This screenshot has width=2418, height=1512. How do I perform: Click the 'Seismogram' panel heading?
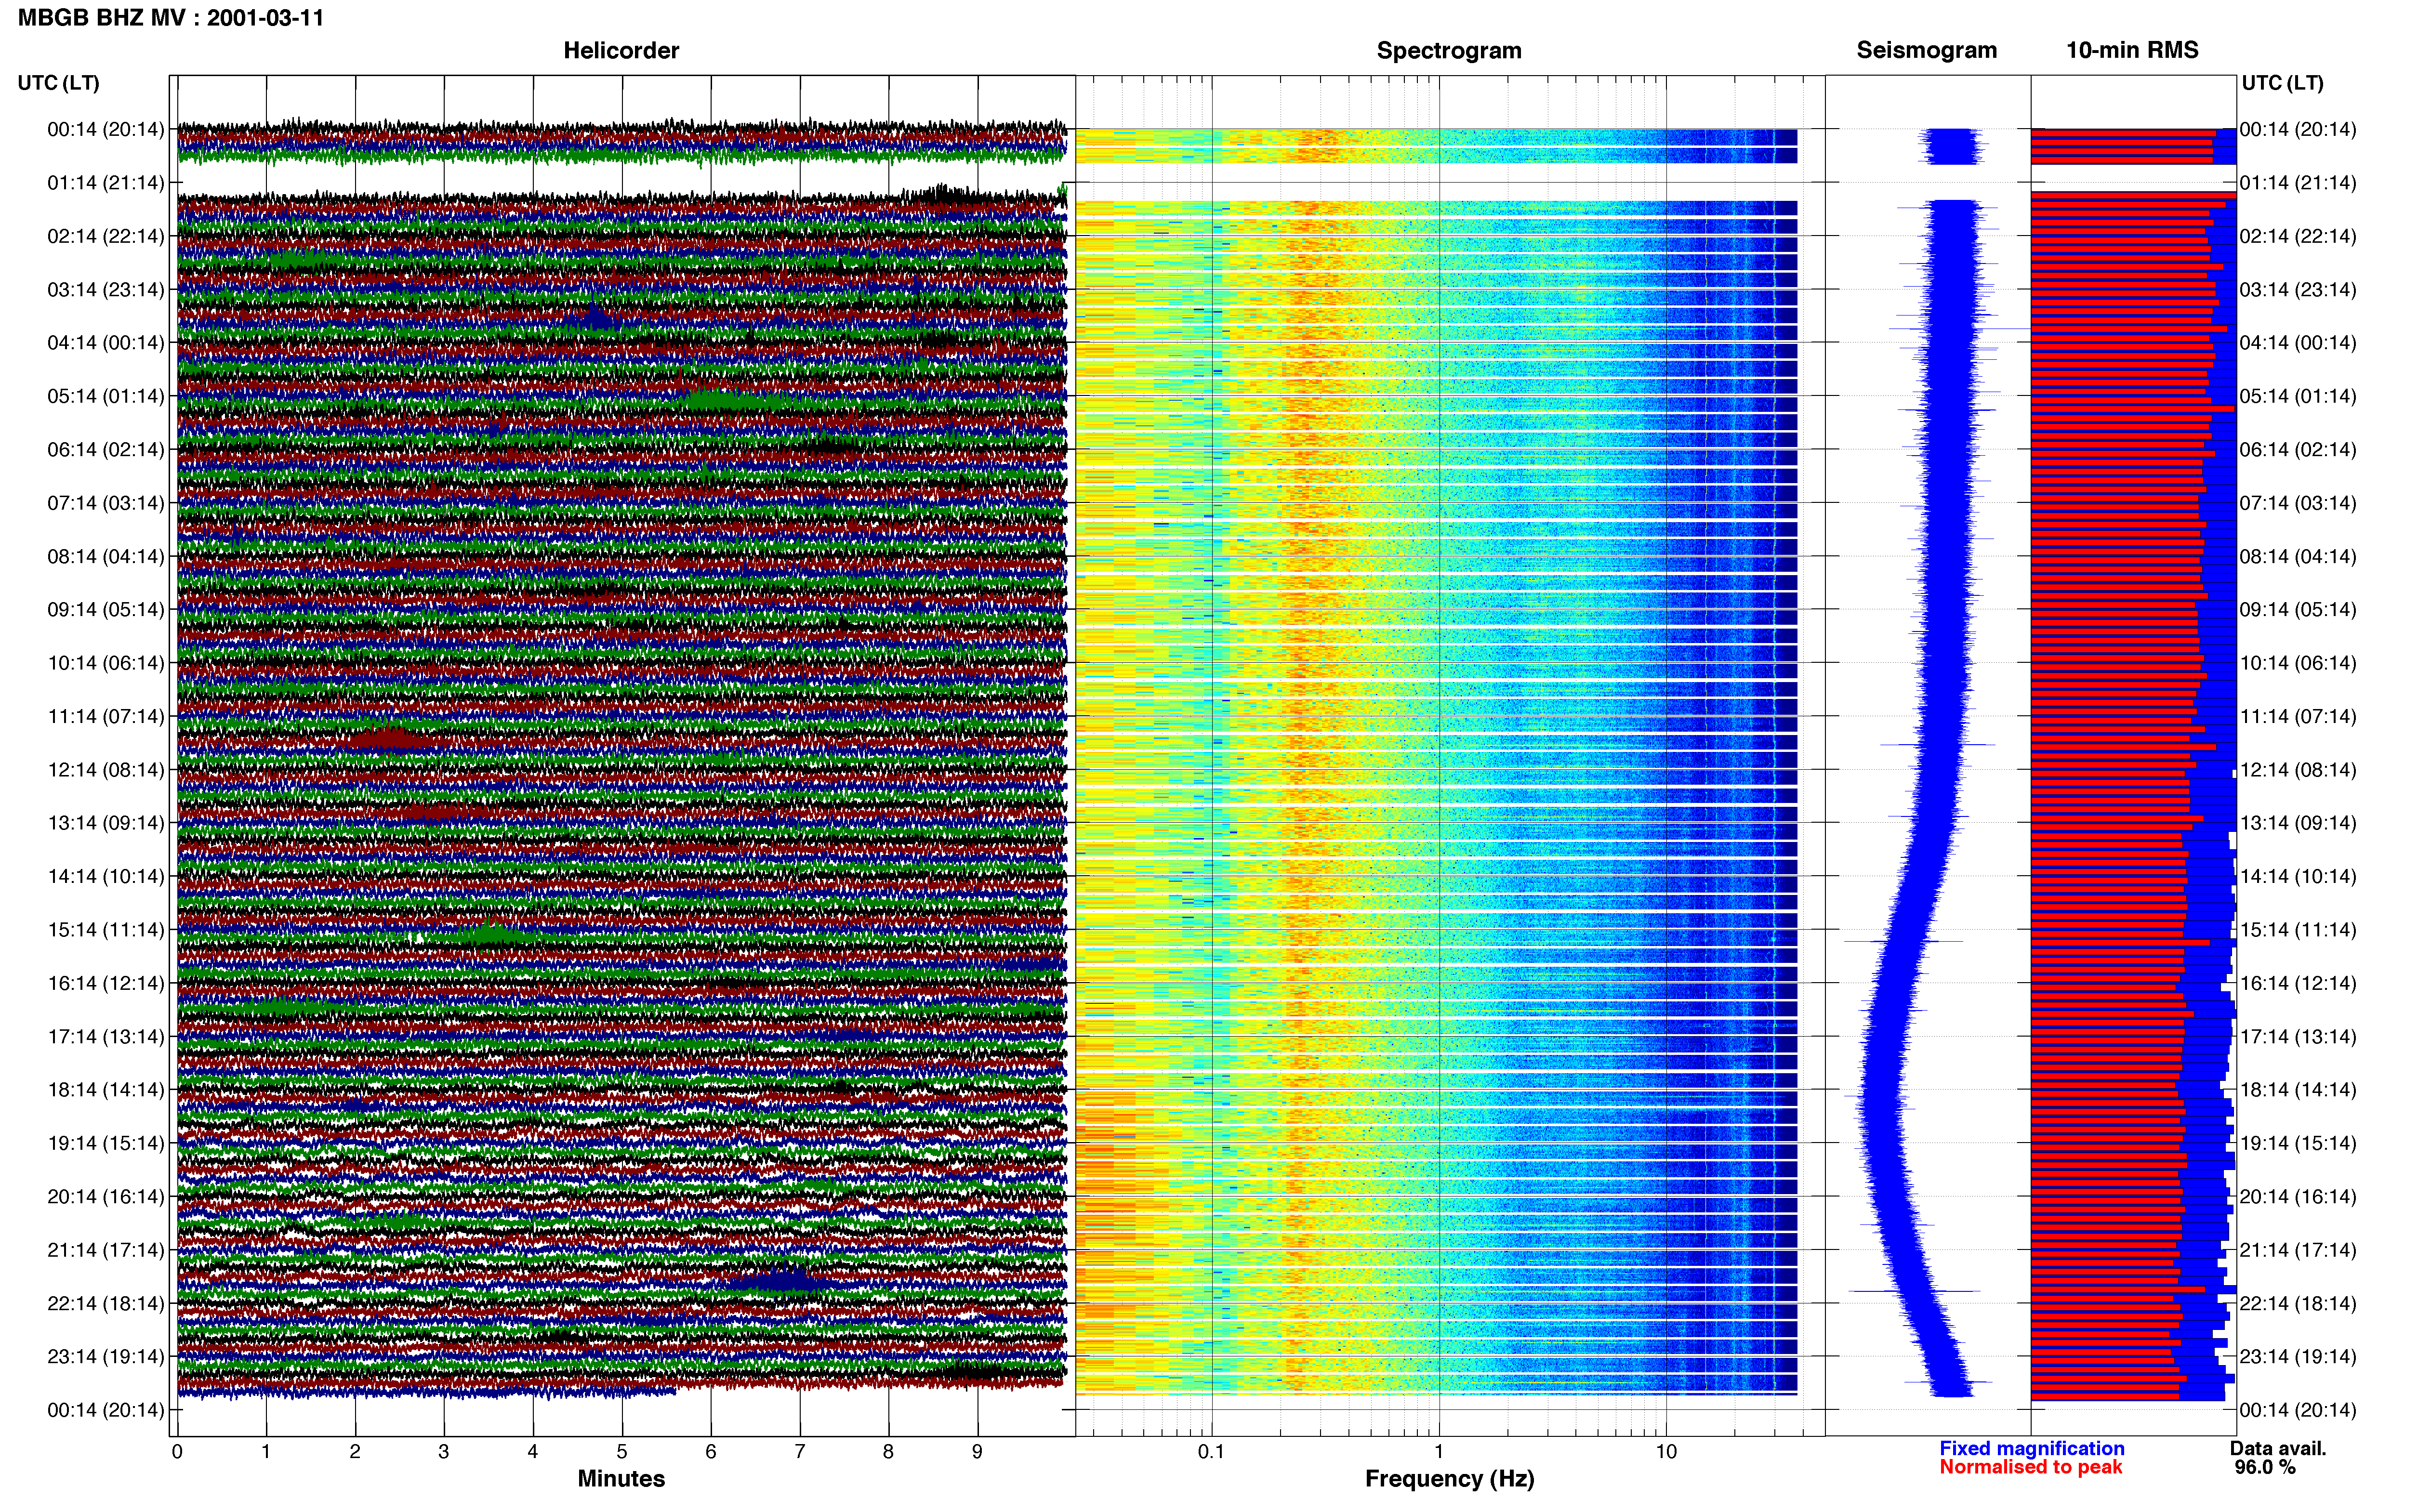click(1927, 50)
